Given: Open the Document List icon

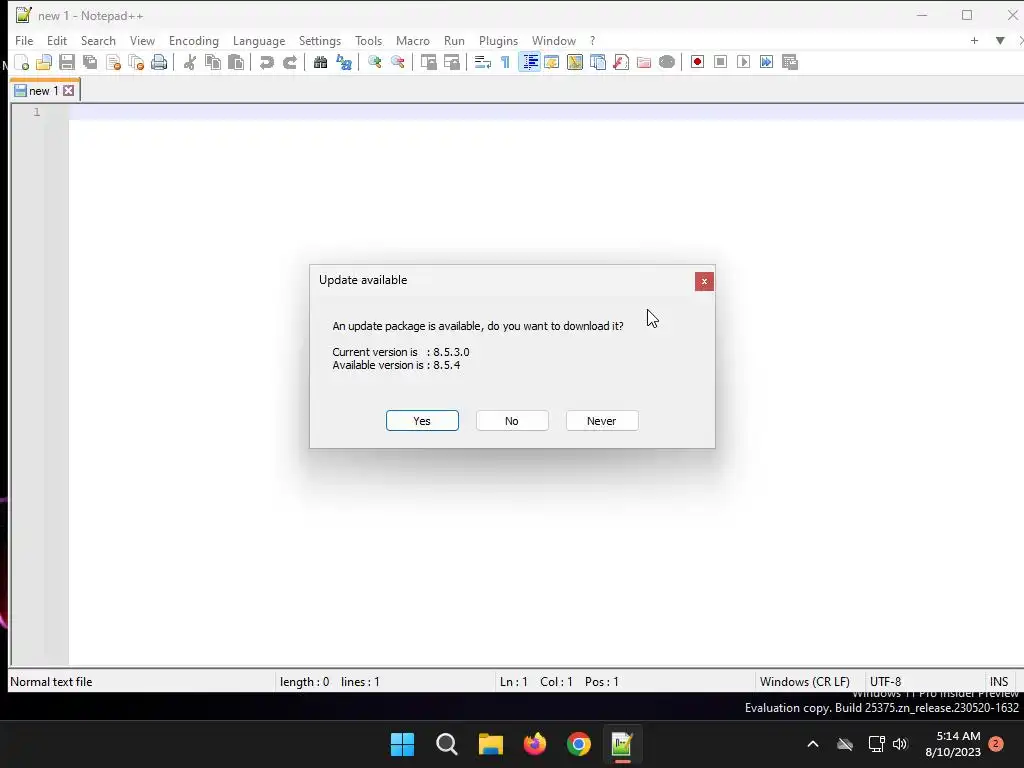Looking at the screenshot, I should coord(598,62).
